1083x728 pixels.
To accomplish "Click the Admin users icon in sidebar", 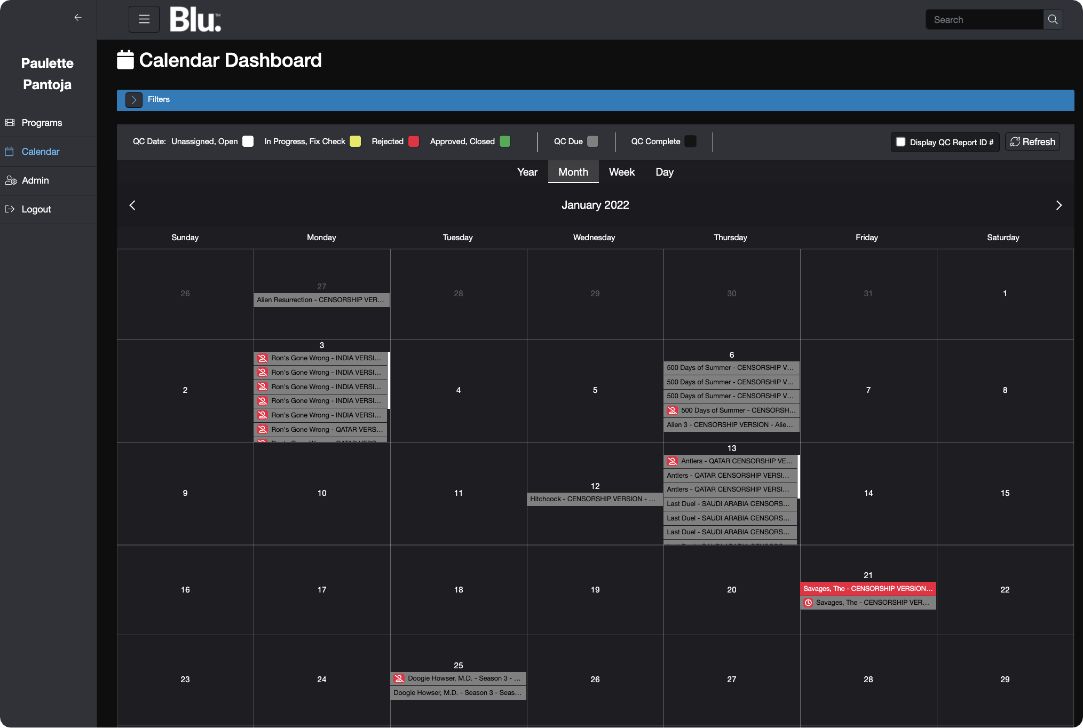I will click(x=10, y=181).
